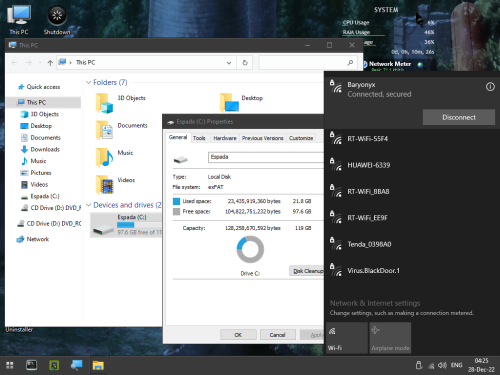Select Downloads in the navigation pane
This screenshot has width=500, height=375.
click(45, 149)
